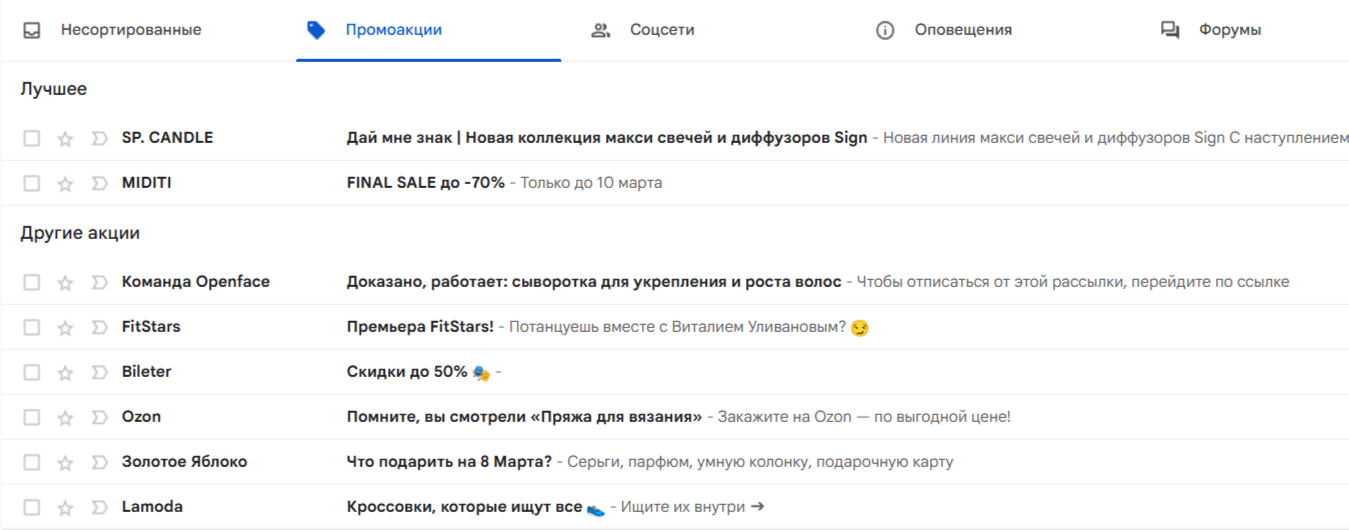Mark Золотое Яблоко email as important
The width and height of the screenshot is (1349, 530).
point(98,463)
